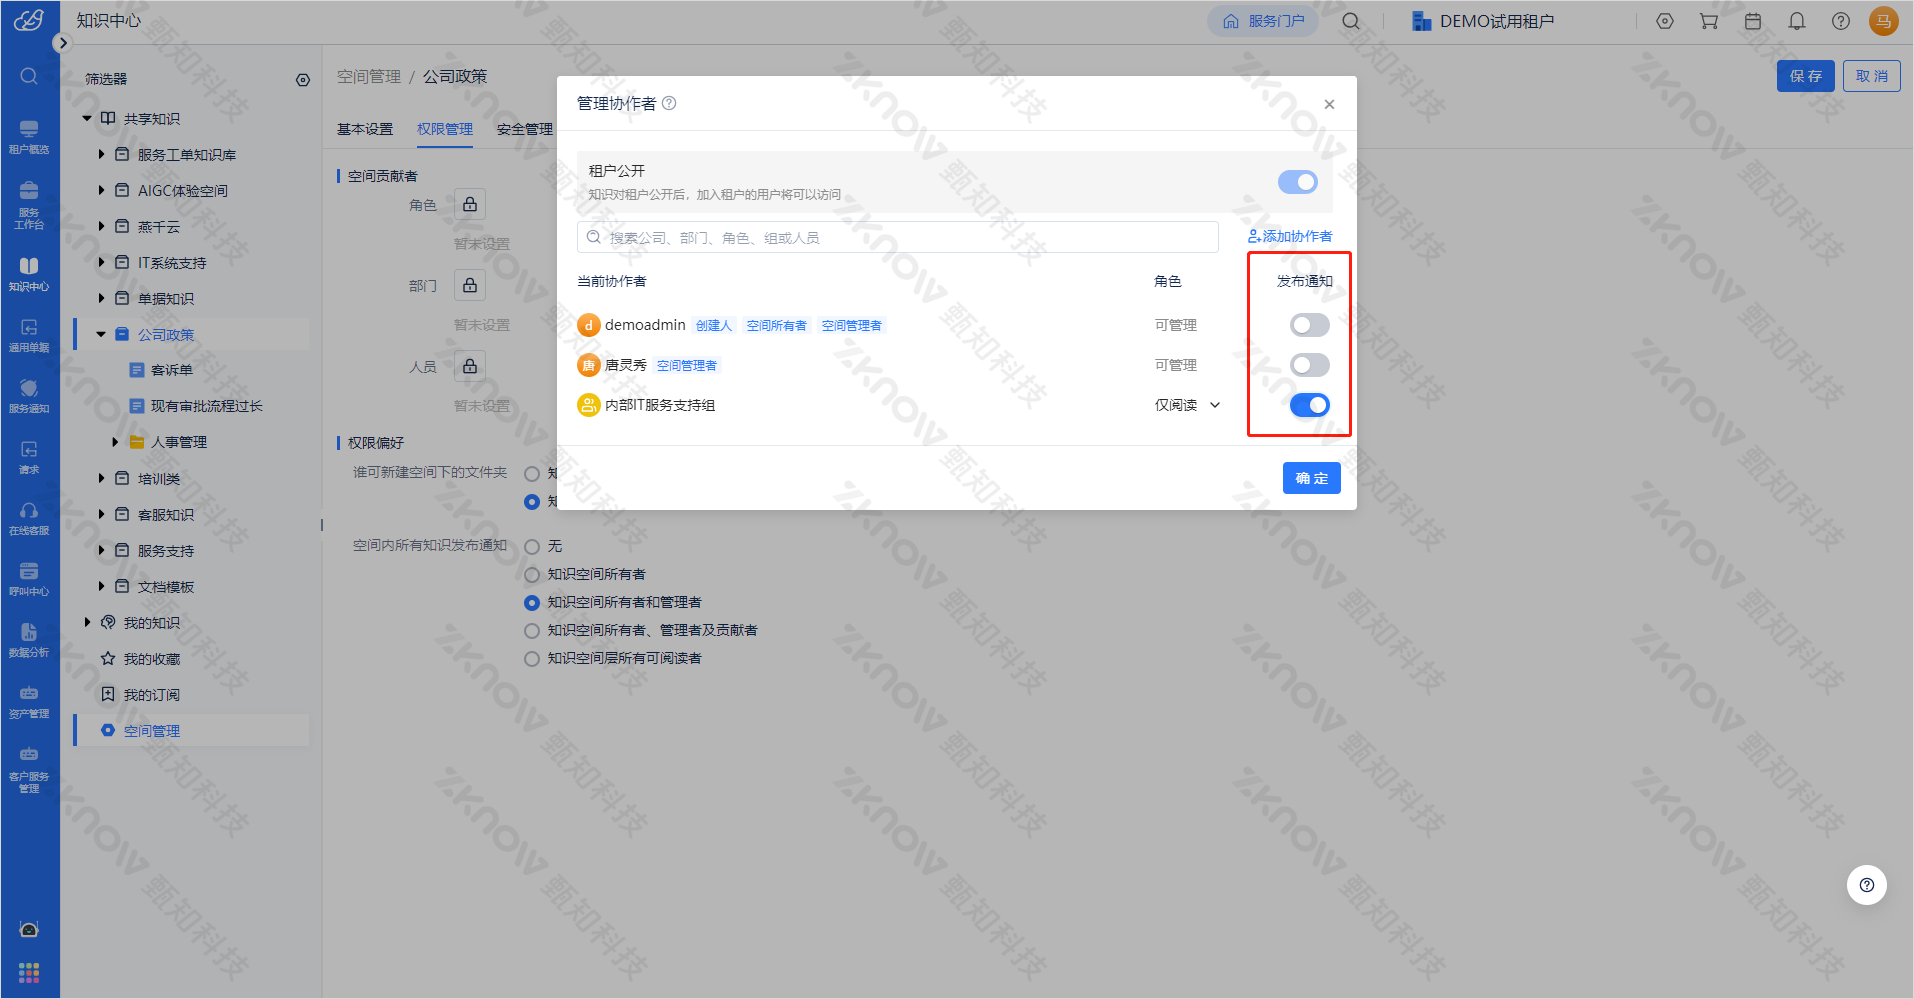Image resolution: width=1914 pixels, height=999 pixels.
Task: Open 租户概览 in the sidebar
Action: [x=29, y=137]
